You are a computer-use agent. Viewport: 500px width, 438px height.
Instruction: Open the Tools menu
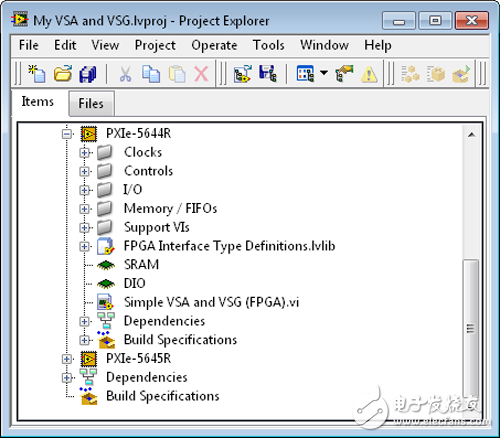[x=269, y=45]
